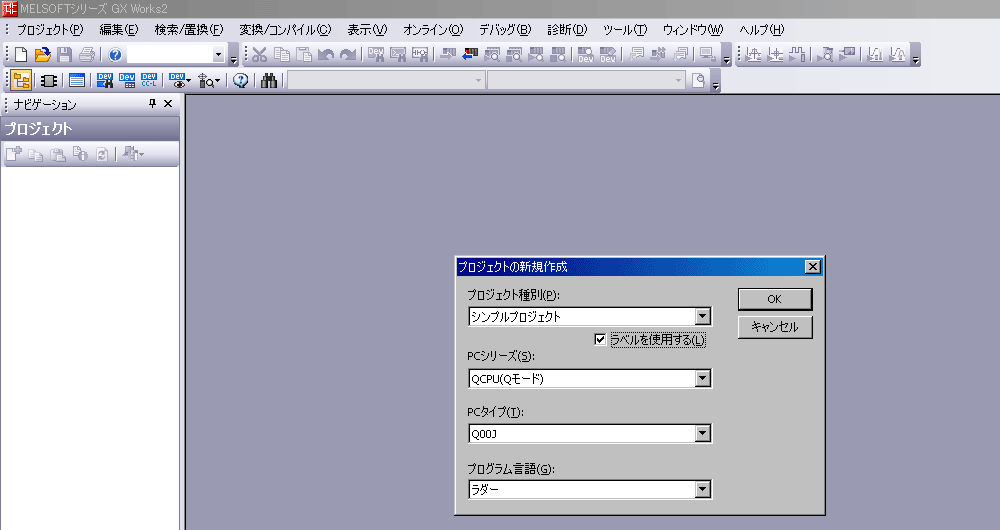Click the ラベルを使用する(L) label text
This screenshot has width=1000, height=530.
pyautogui.click(x=658, y=339)
